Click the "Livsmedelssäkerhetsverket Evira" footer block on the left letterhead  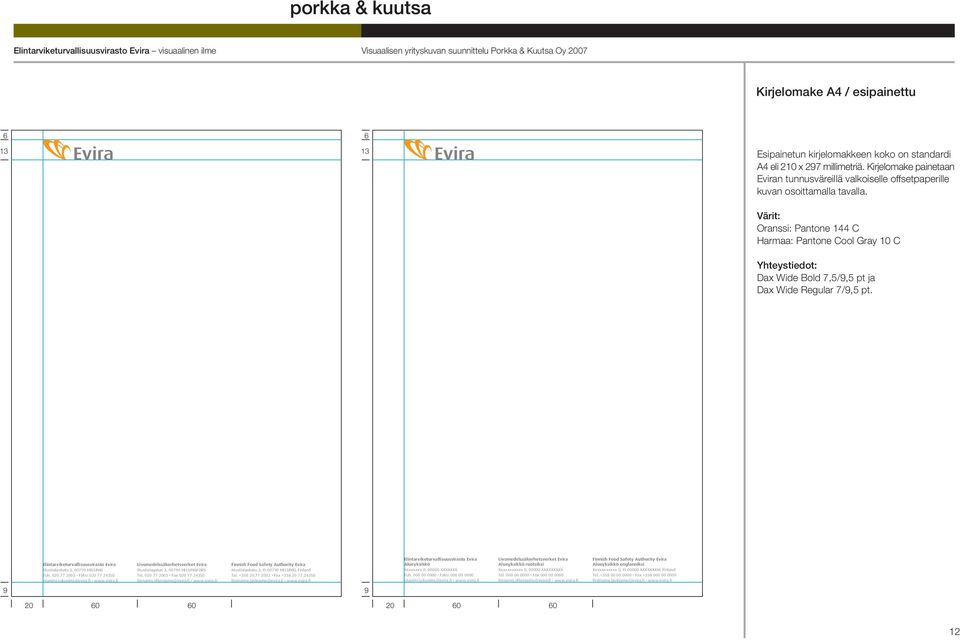point(177,572)
